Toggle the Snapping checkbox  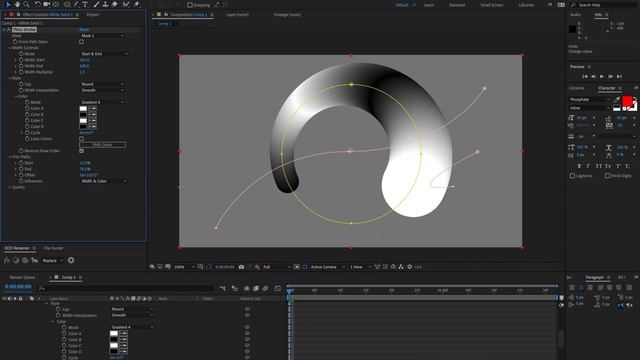click(190, 5)
